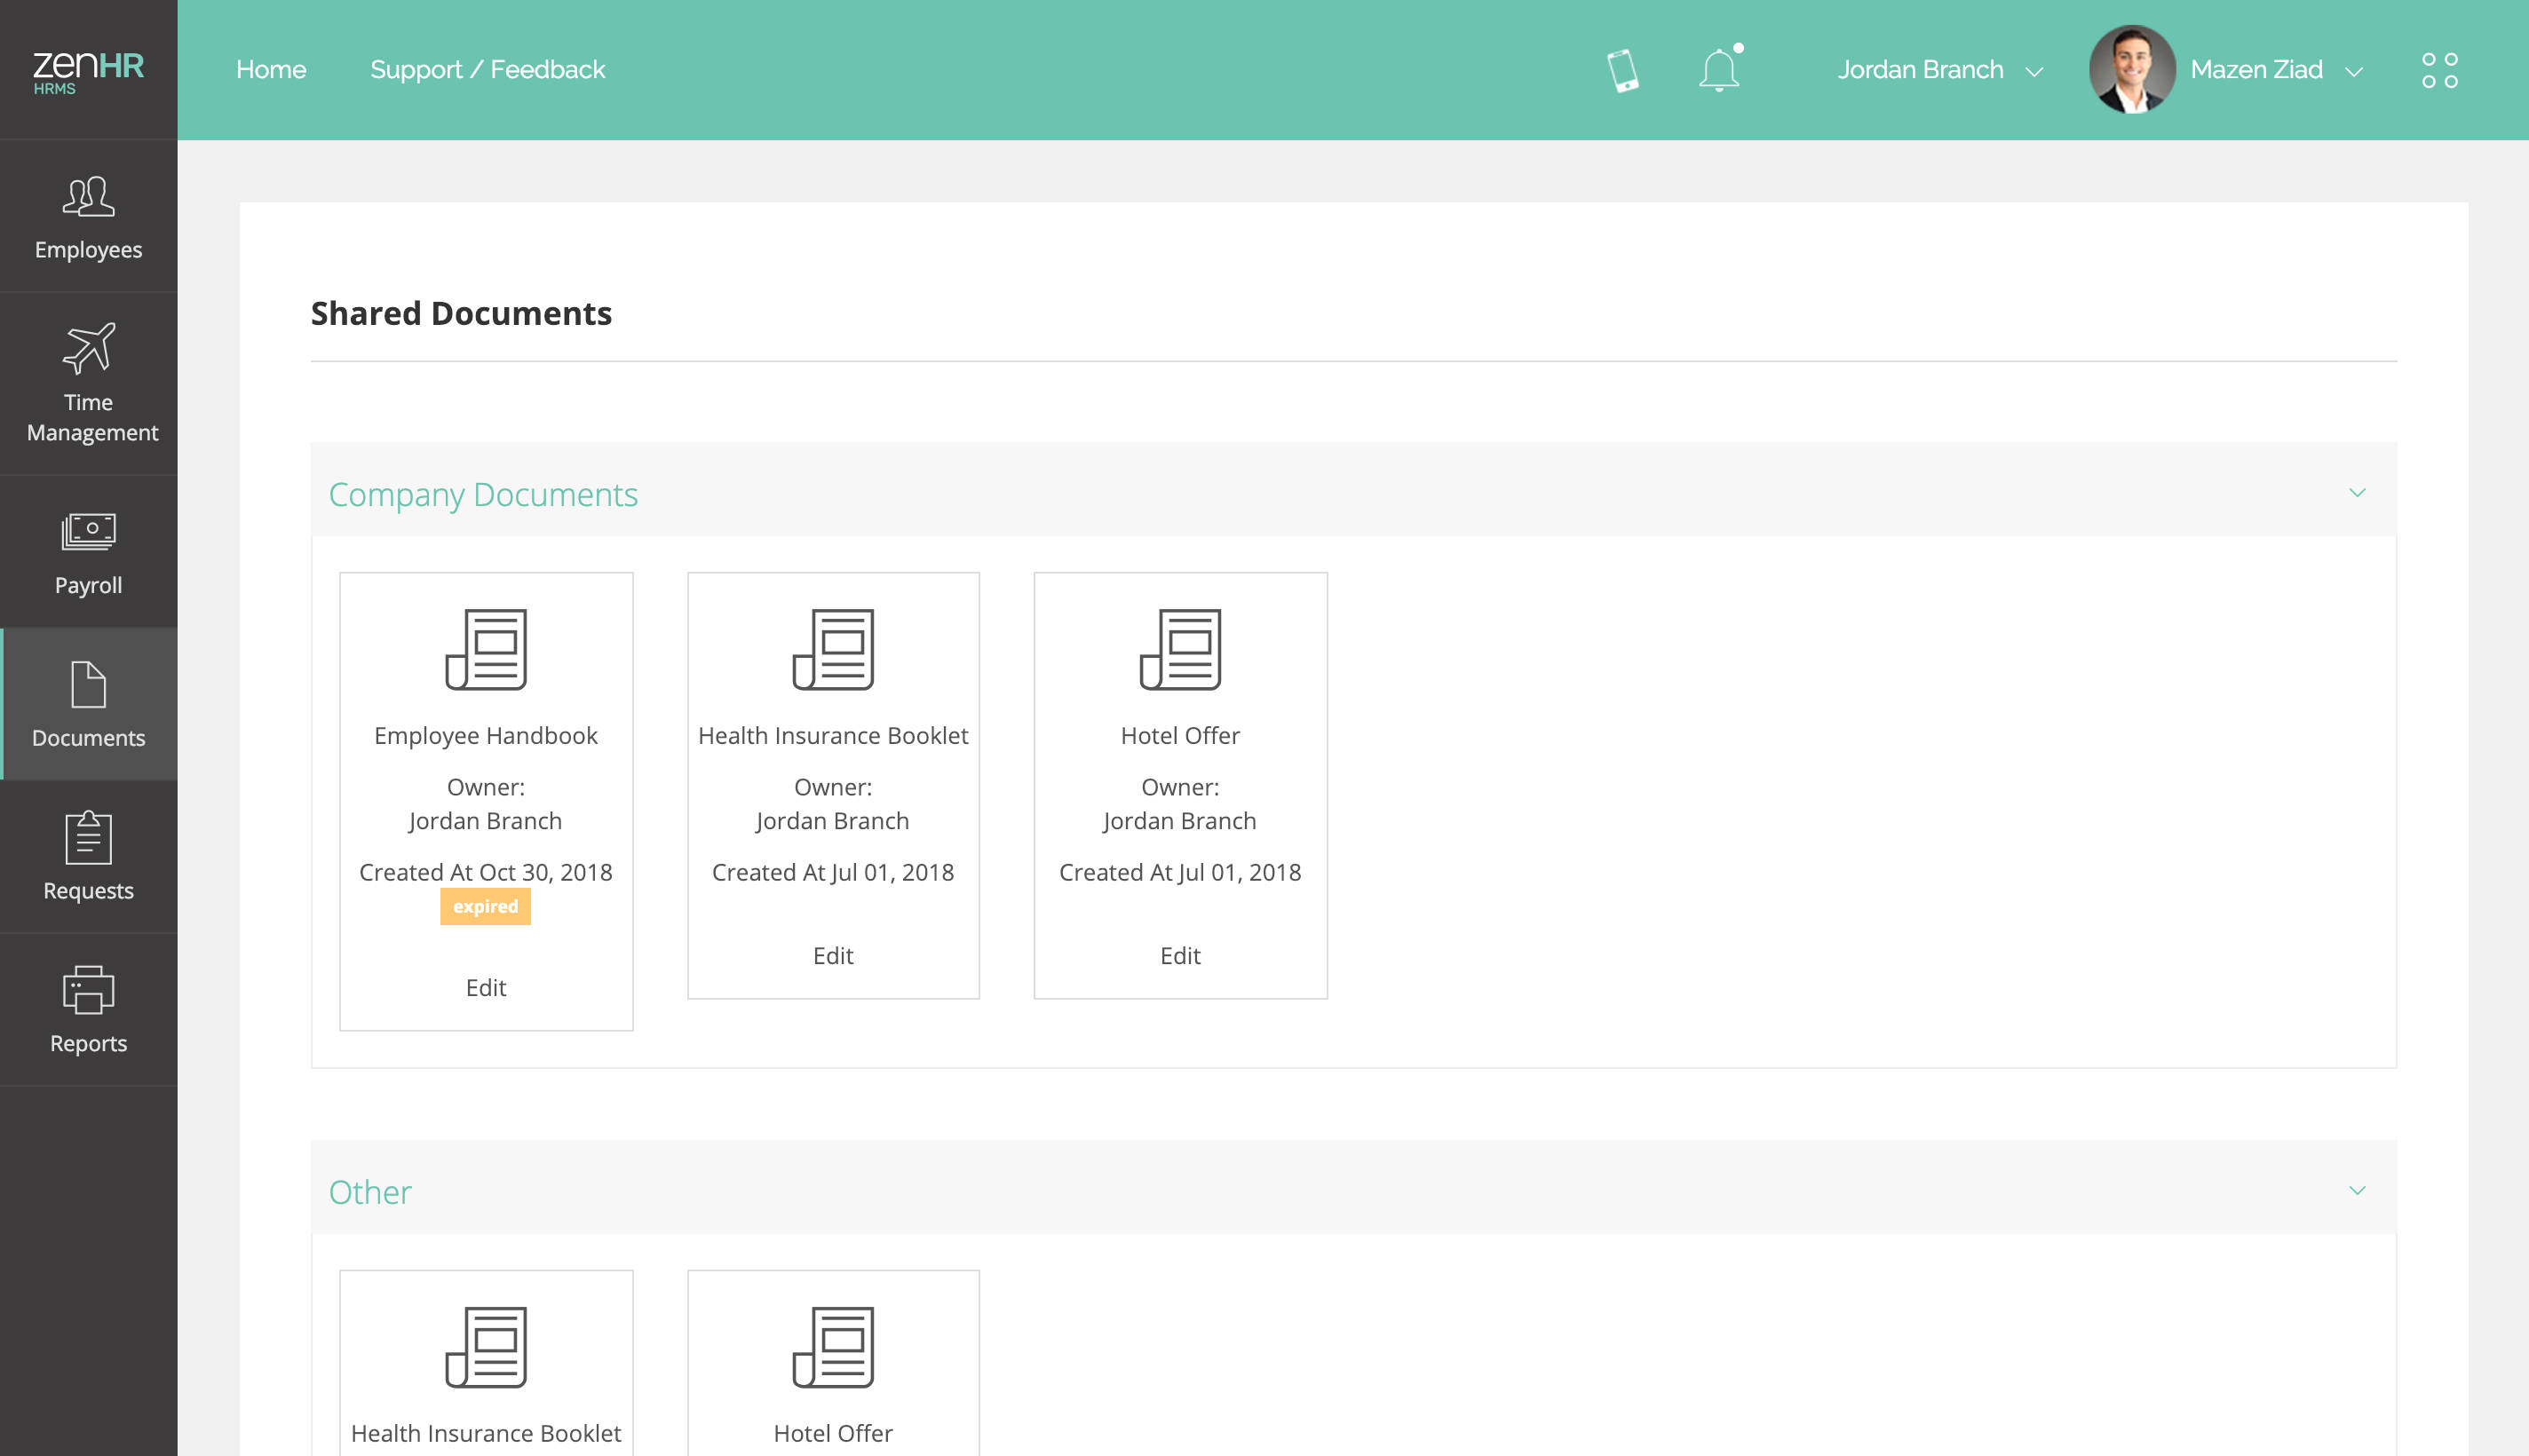Image resolution: width=2529 pixels, height=1456 pixels.
Task: Open the four-circle apps menu icon
Action: click(x=2439, y=70)
